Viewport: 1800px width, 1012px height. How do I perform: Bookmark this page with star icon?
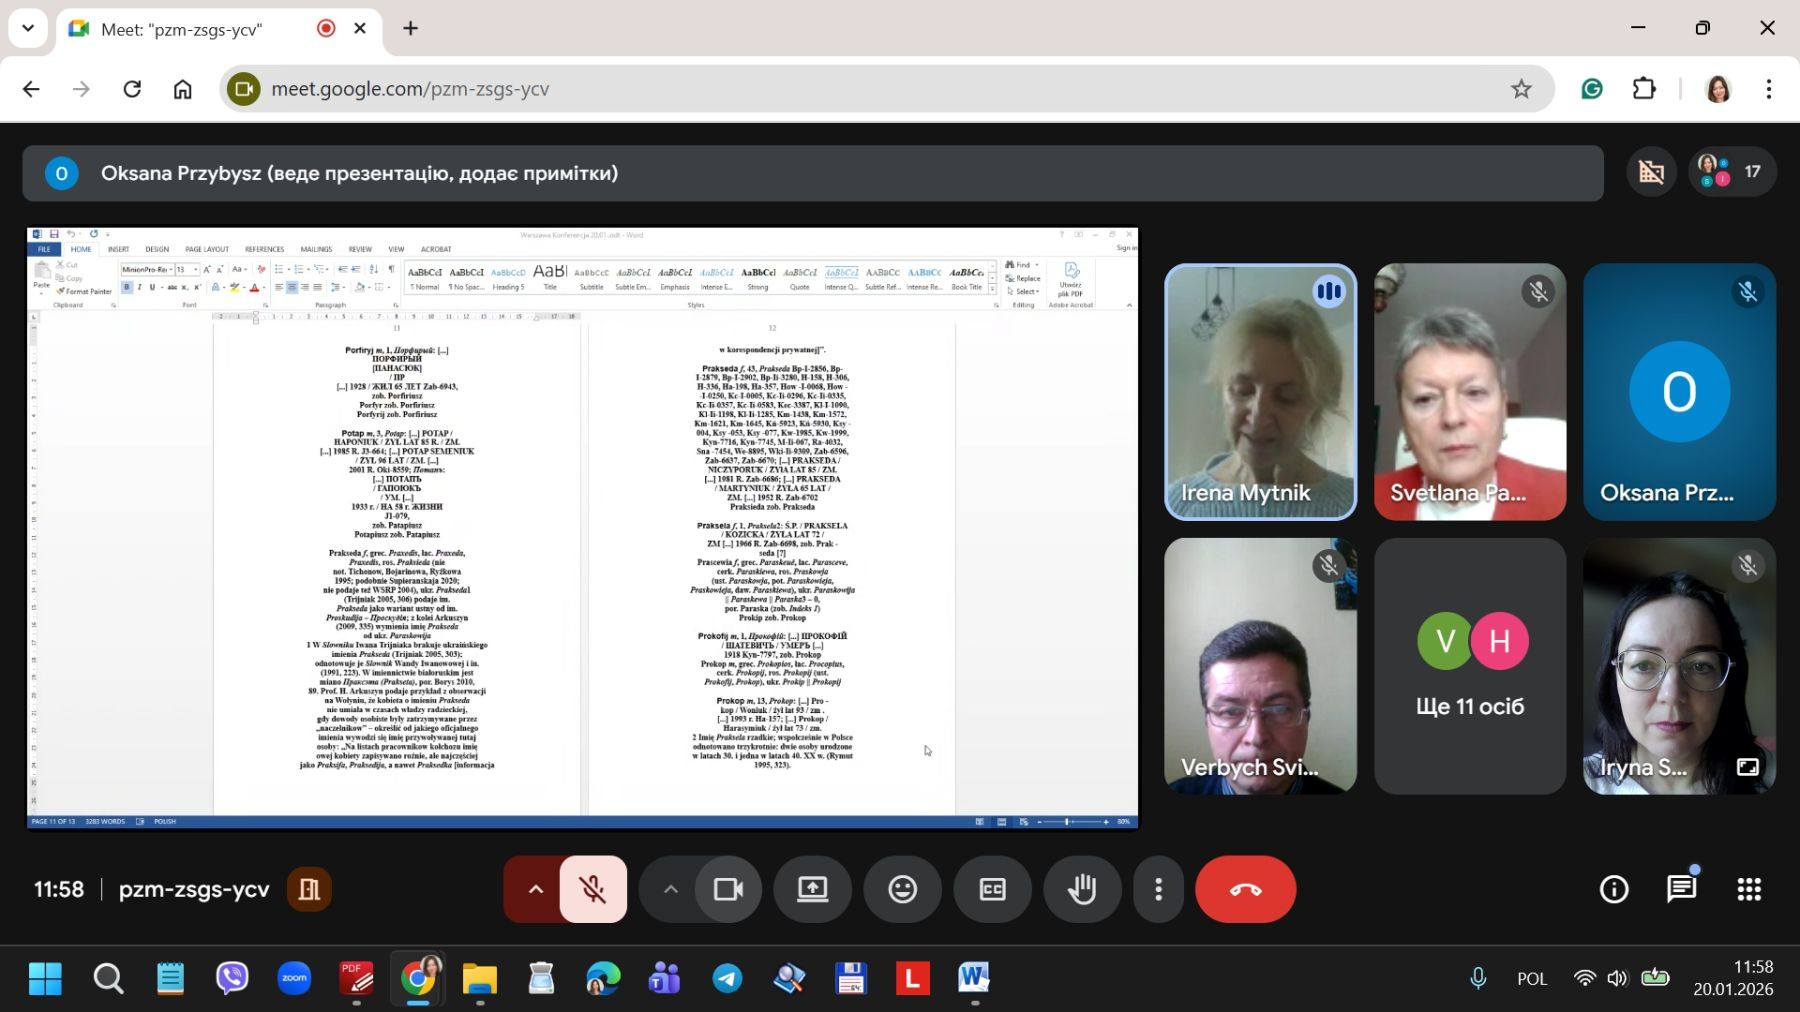click(1521, 89)
